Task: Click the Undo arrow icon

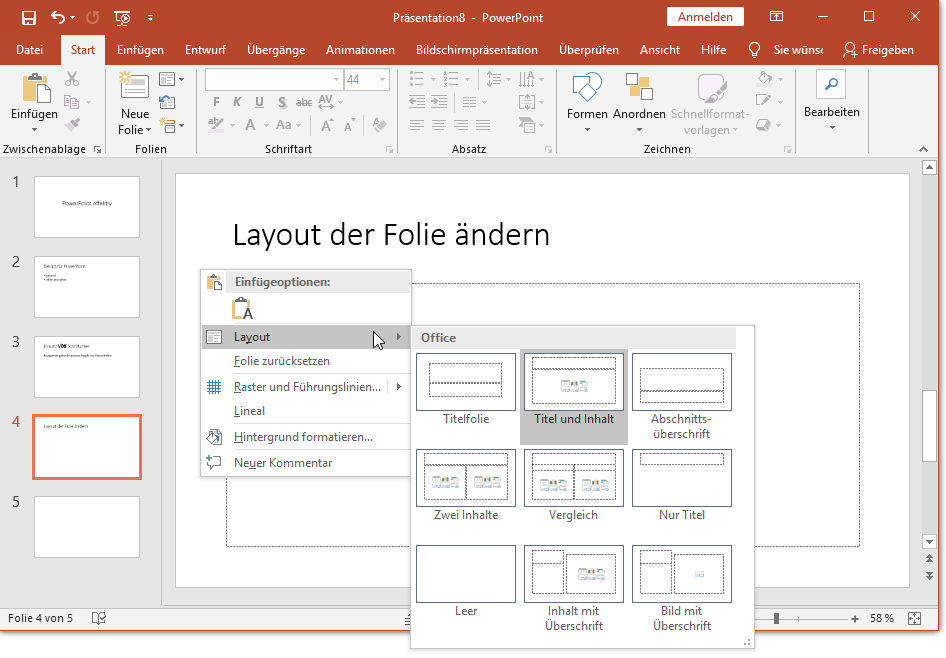Action: (x=58, y=17)
